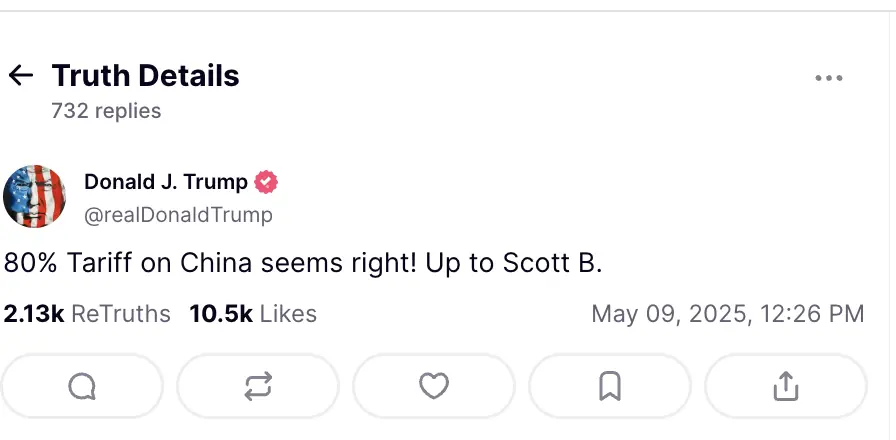Viewport: 896px width, 440px height.
Task: Click the red verified badge
Action: pos(266,182)
